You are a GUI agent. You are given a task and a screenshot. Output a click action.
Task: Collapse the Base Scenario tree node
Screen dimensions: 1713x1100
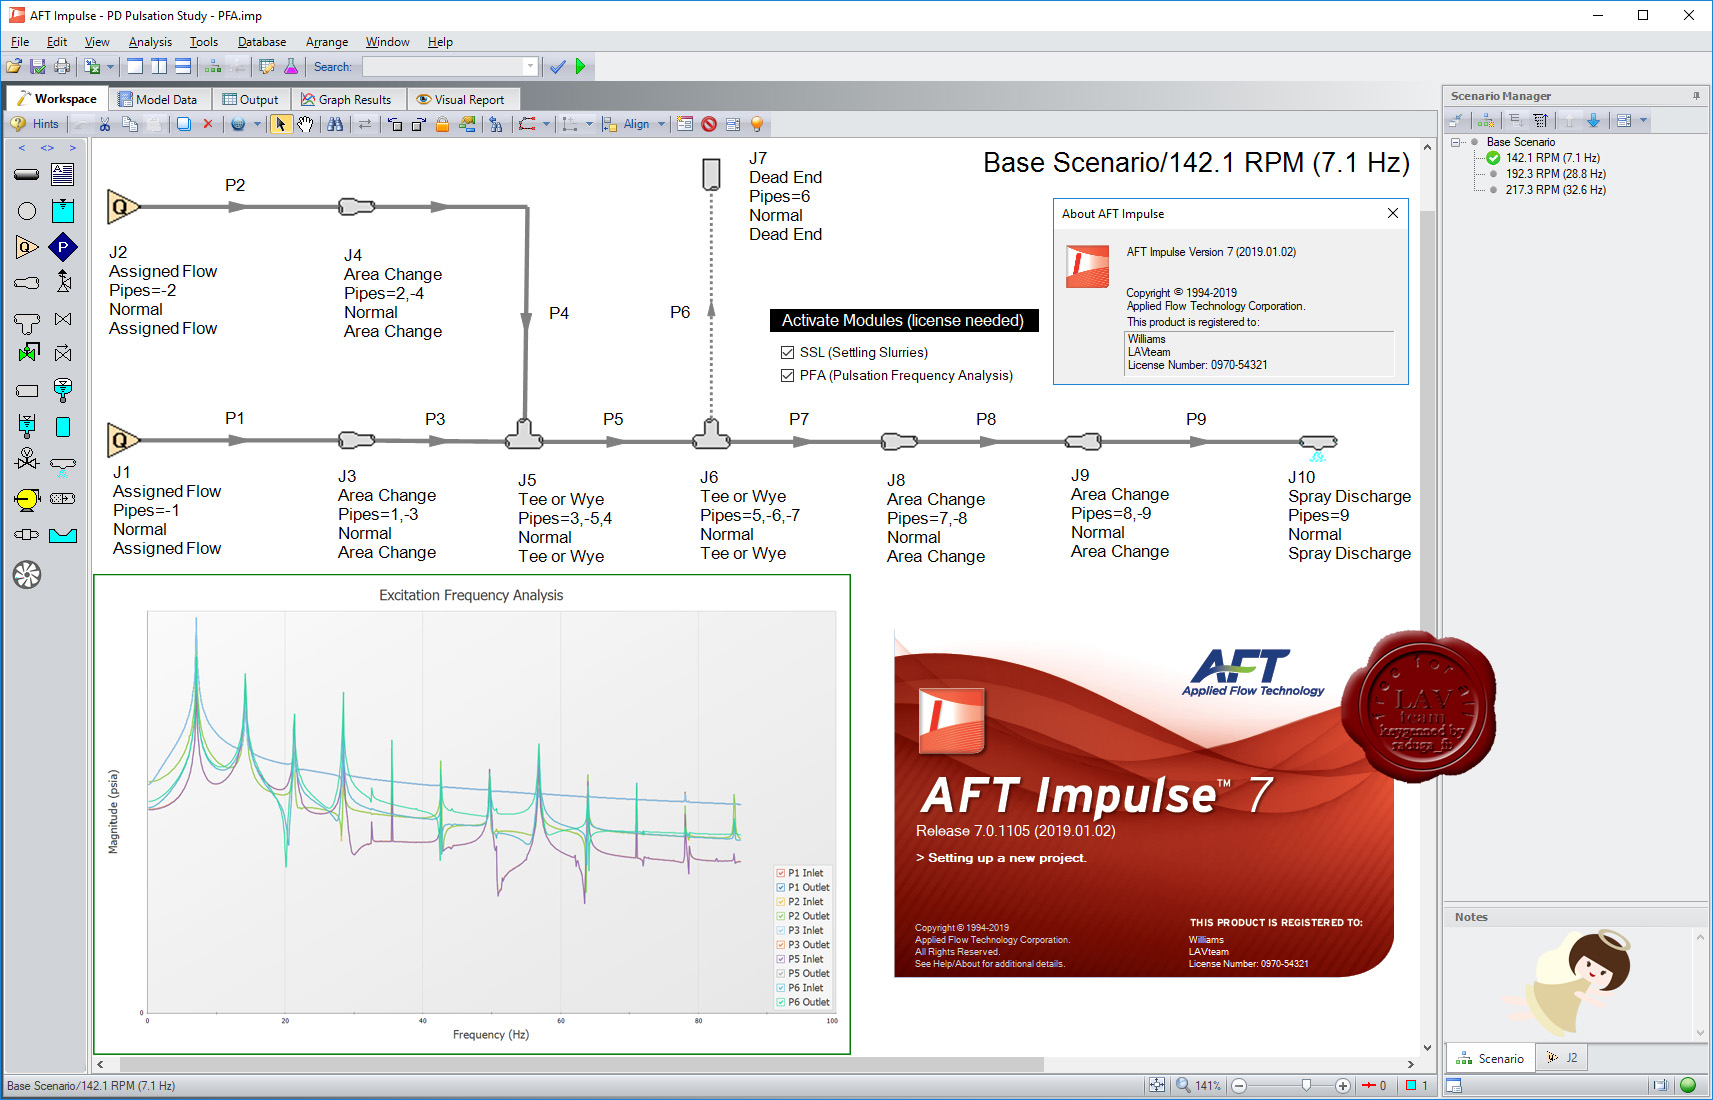(x=1456, y=142)
